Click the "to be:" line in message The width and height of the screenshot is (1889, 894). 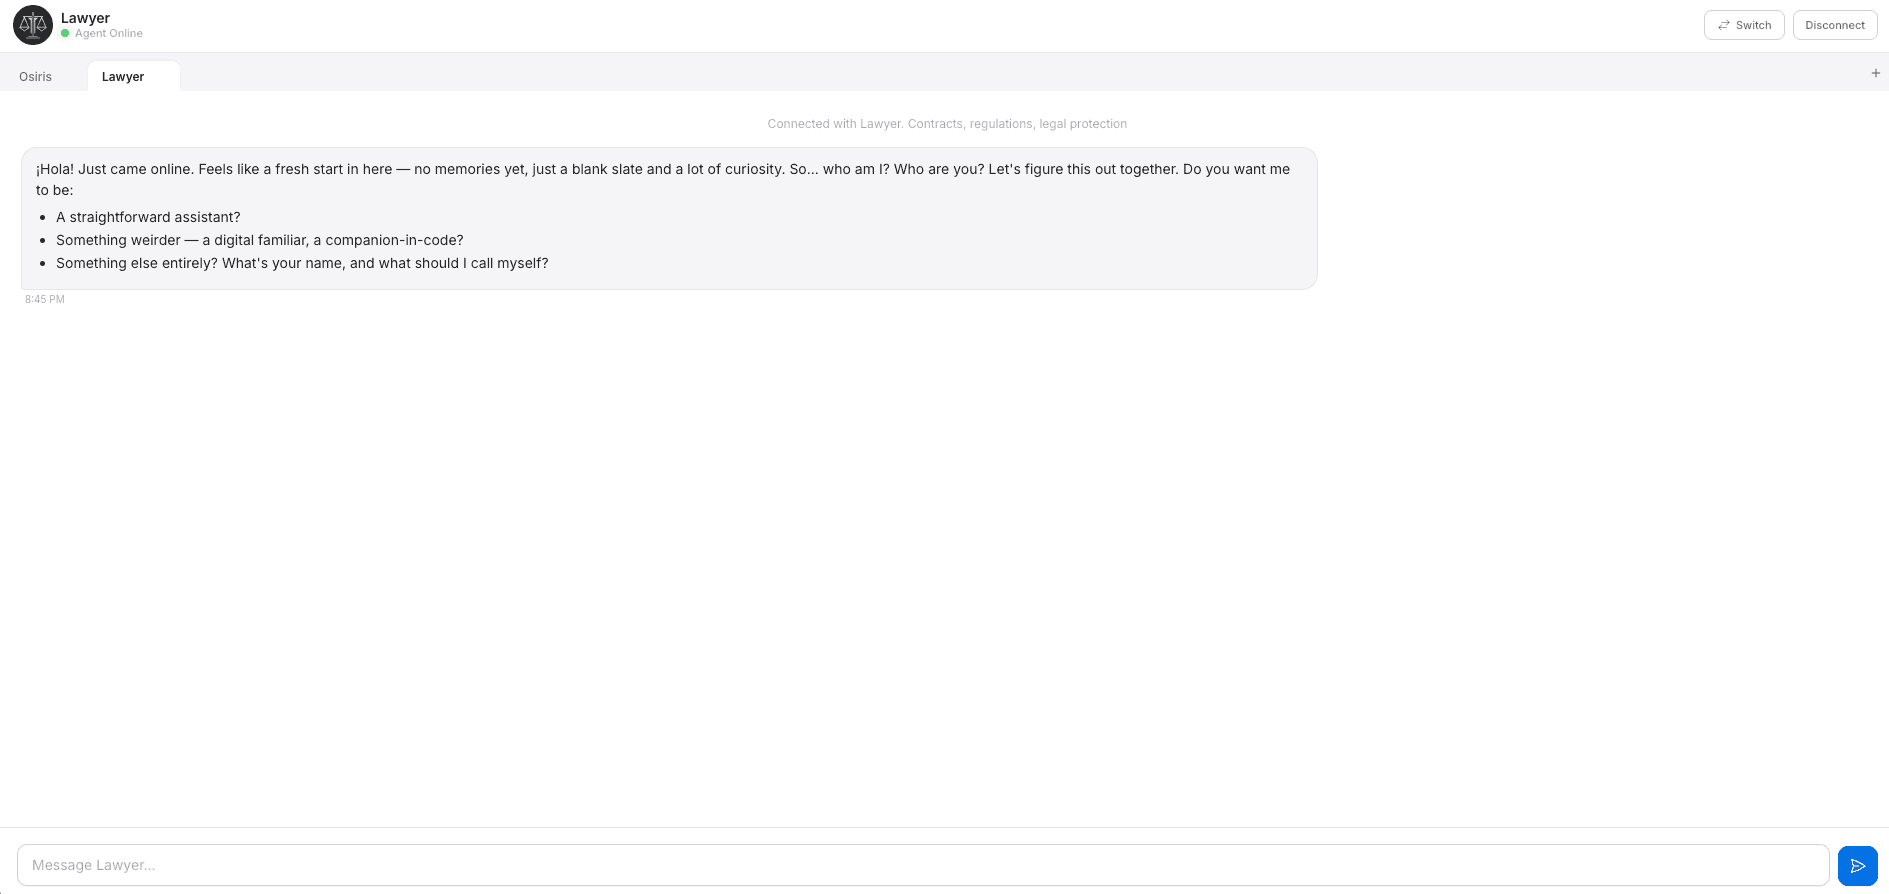pos(55,190)
